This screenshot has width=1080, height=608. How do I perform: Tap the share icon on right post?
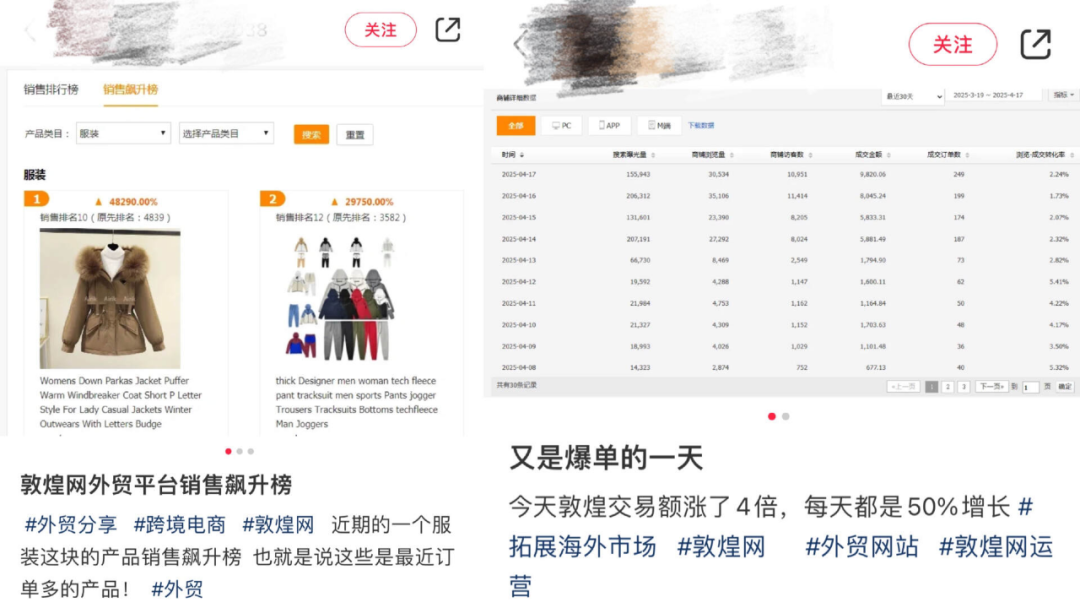point(1035,45)
